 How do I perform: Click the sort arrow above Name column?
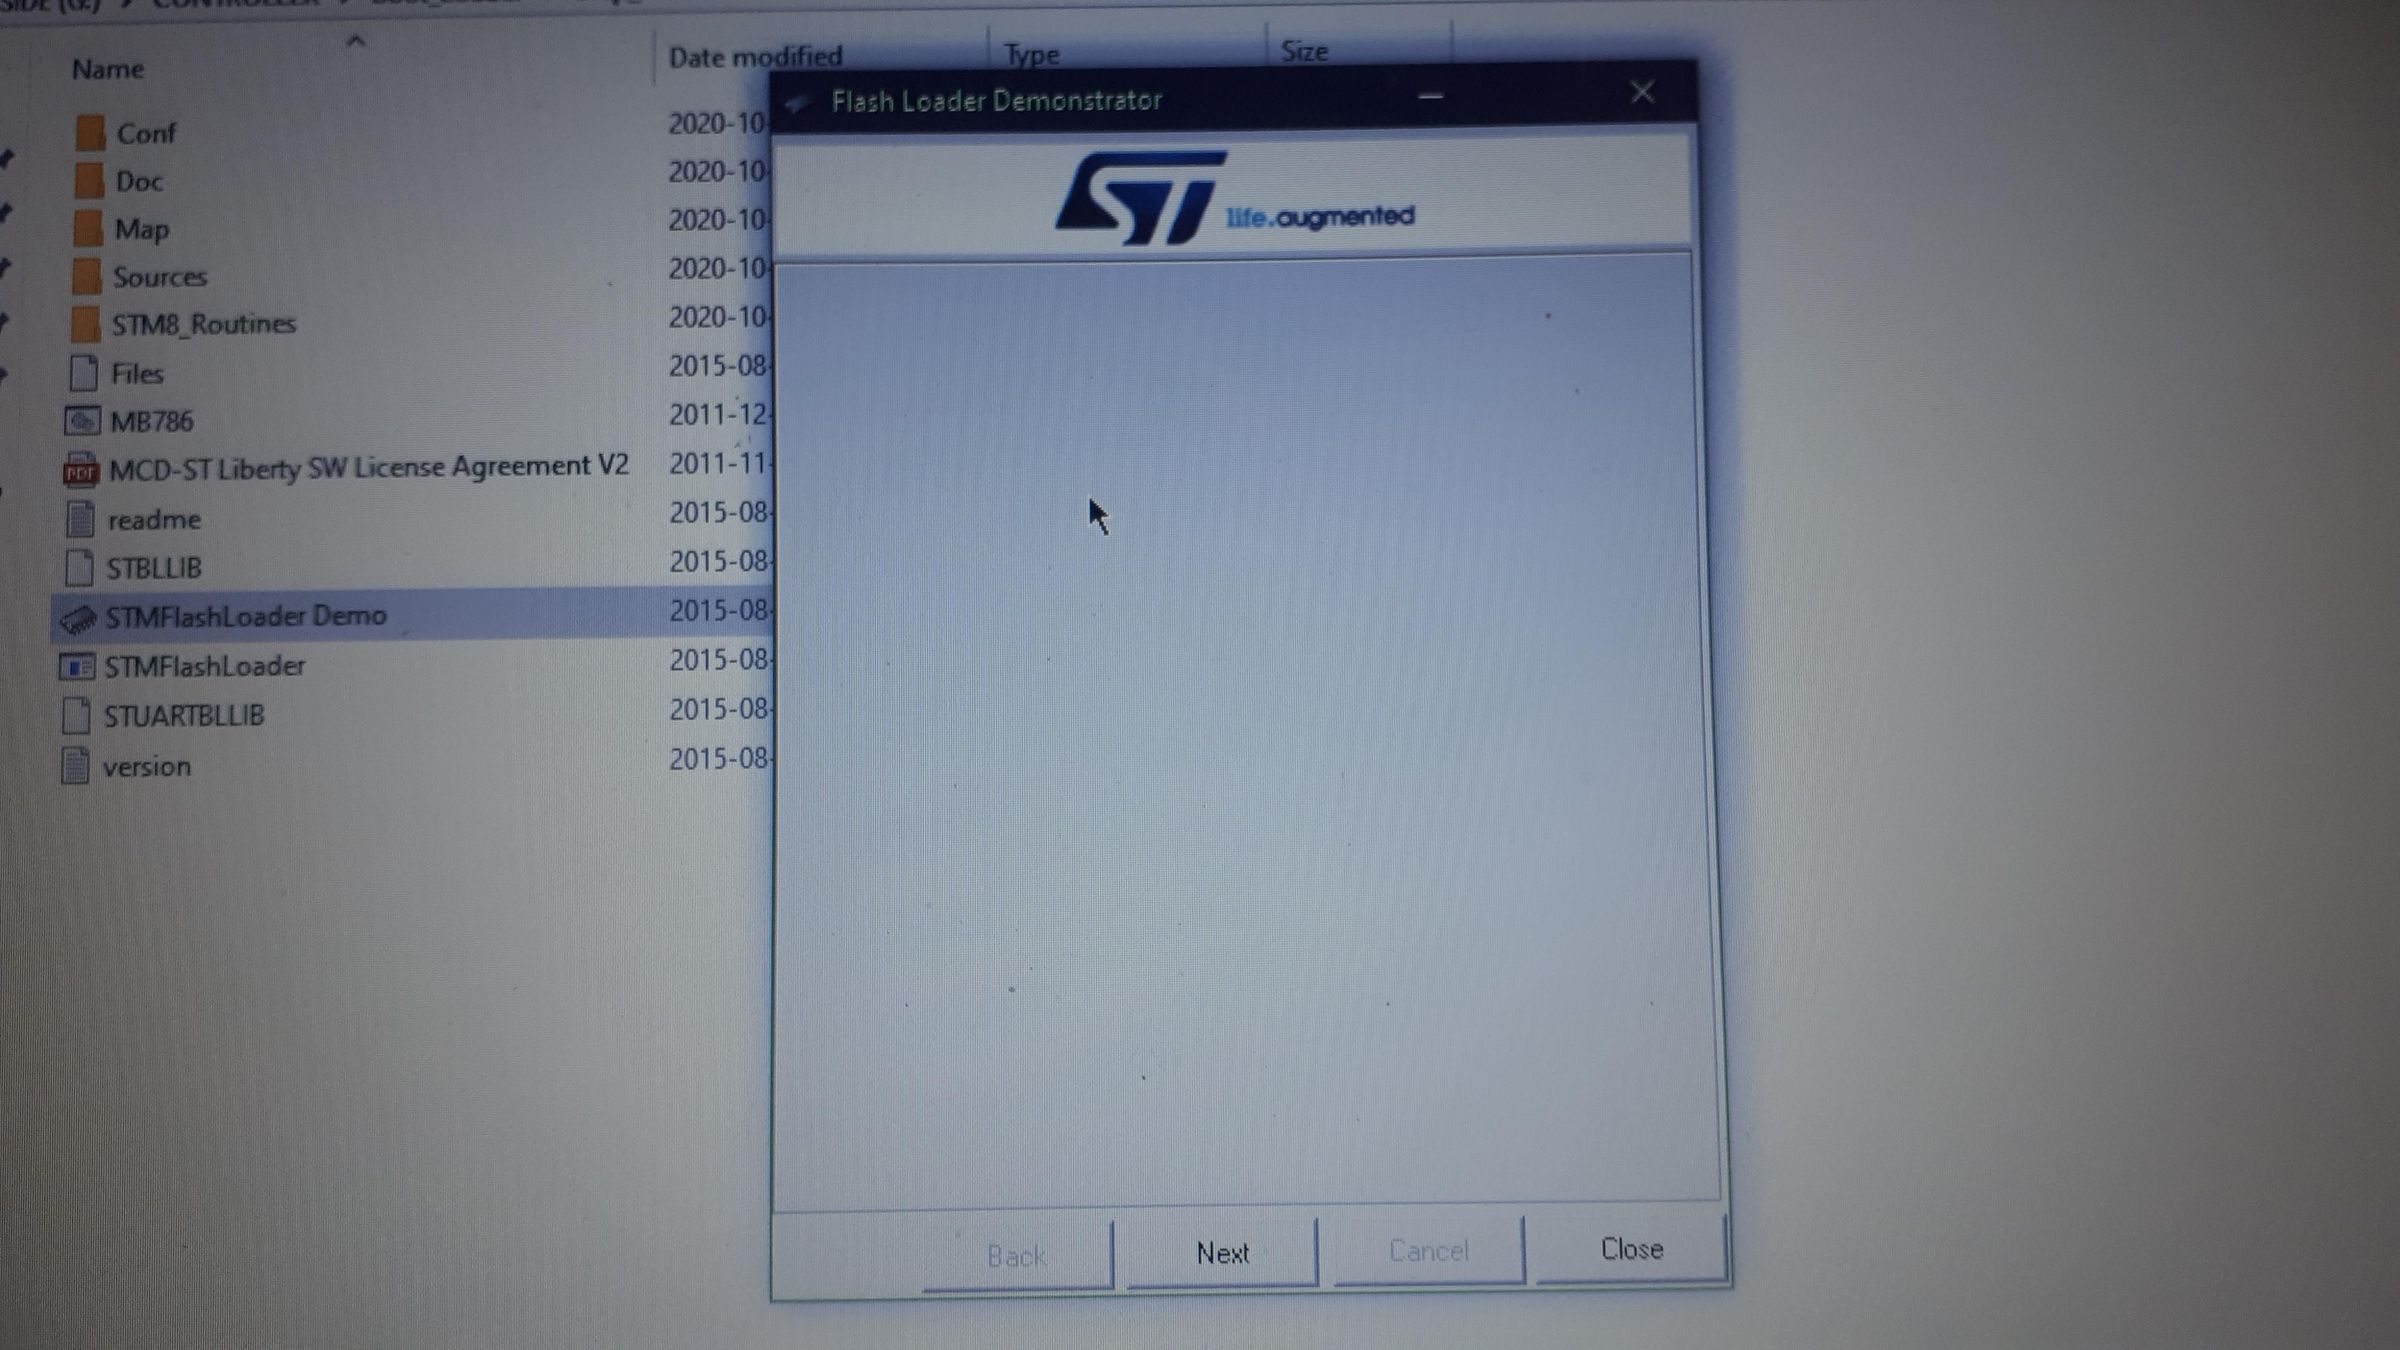click(355, 41)
